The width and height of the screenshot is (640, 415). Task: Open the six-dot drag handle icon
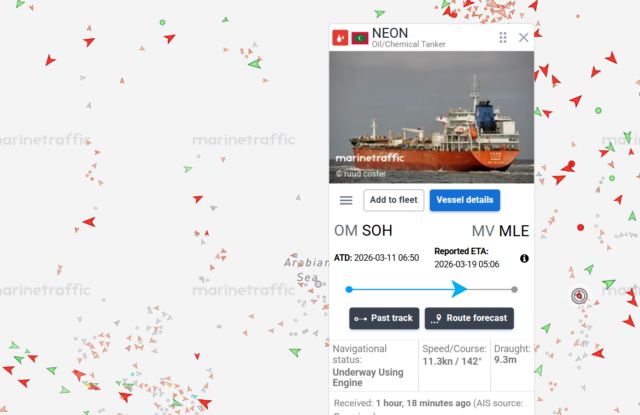503,38
